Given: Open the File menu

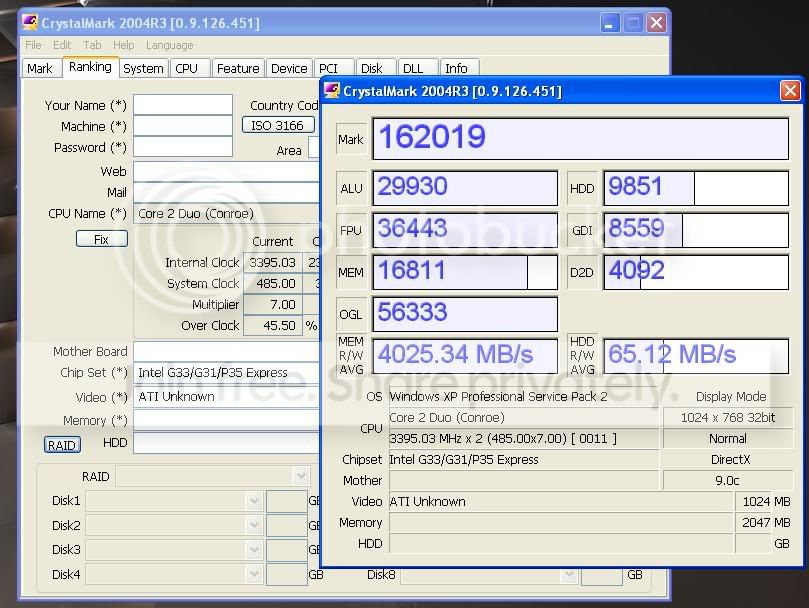Looking at the screenshot, I should click(x=33, y=45).
